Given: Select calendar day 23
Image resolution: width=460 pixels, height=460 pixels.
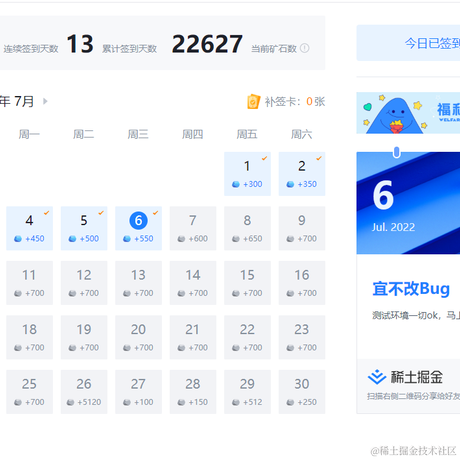Looking at the screenshot, I should point(302,337).
